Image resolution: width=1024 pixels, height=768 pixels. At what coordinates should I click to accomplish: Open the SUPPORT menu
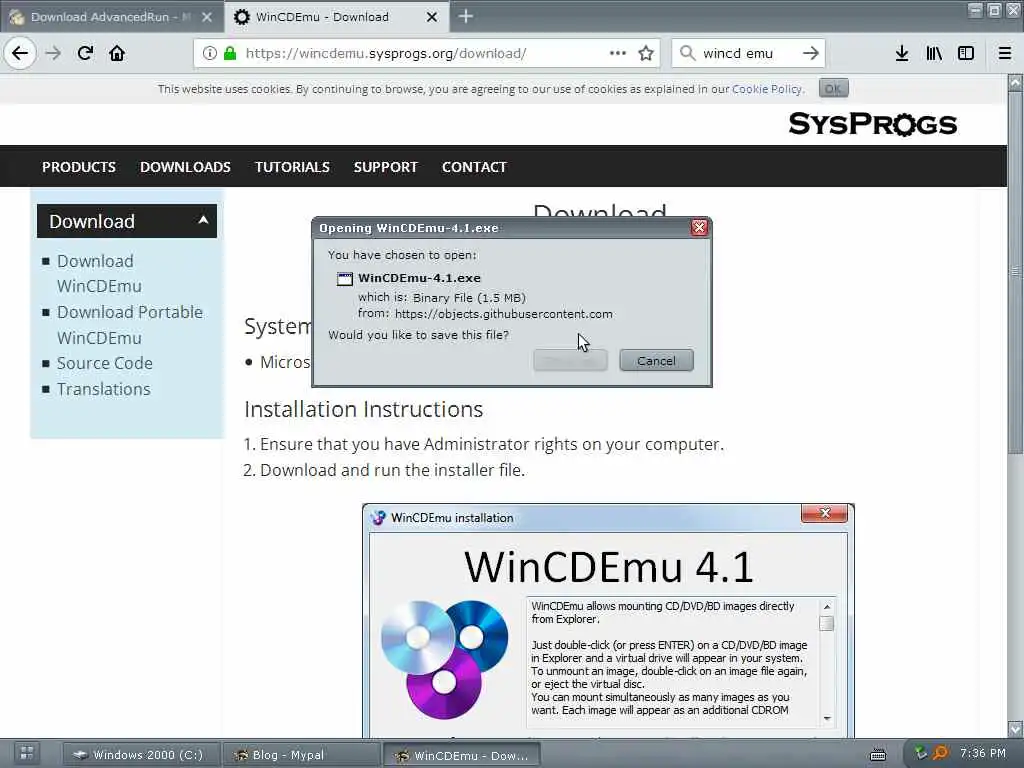(x=385, y=167)
